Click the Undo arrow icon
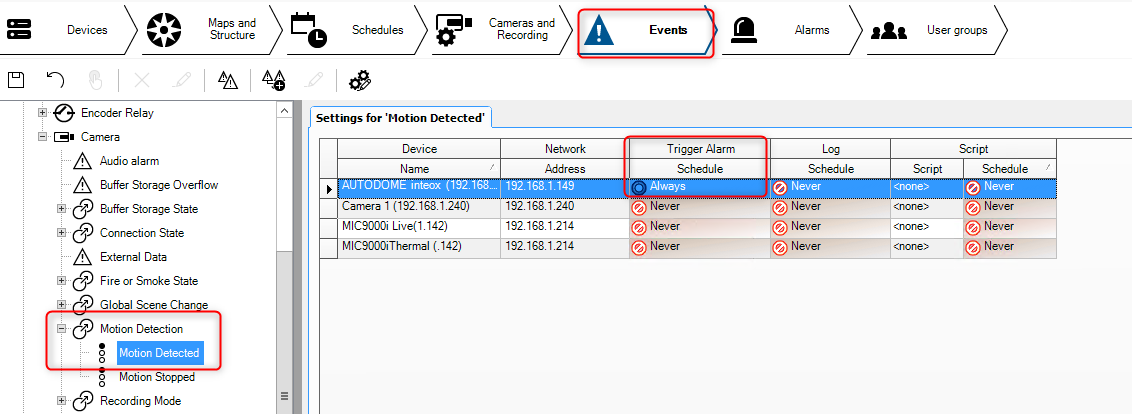Screen dimensions: 1132x414 click(x=56, y=80)
